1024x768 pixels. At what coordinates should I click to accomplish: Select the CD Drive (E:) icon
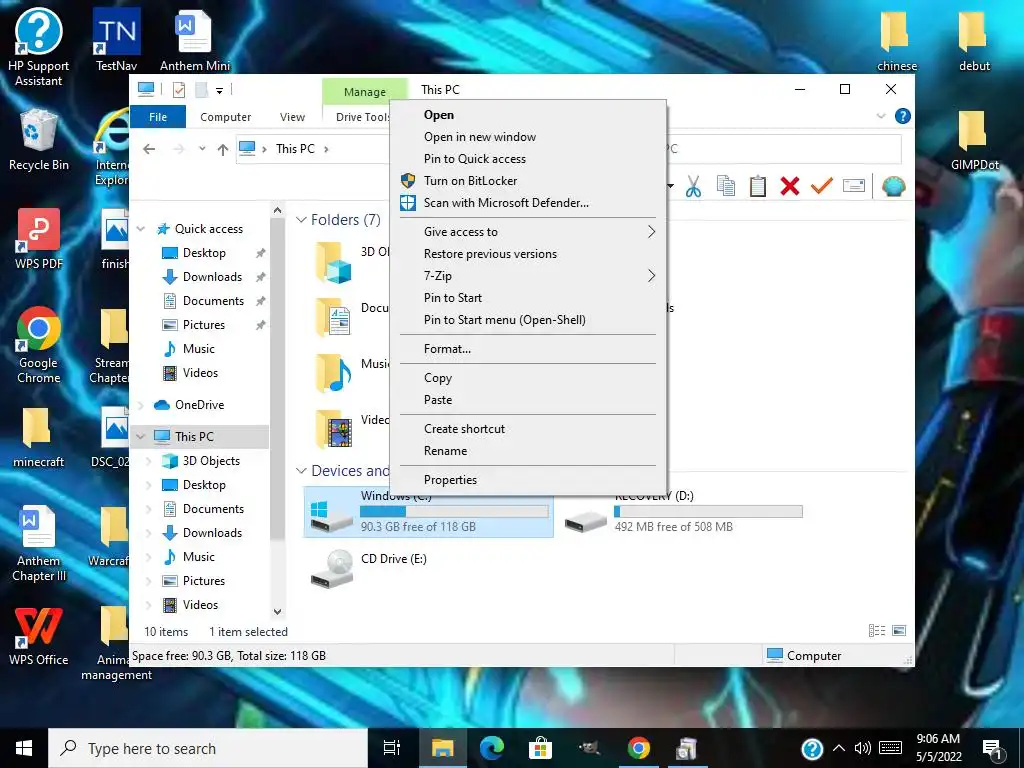tap(332, 568)
